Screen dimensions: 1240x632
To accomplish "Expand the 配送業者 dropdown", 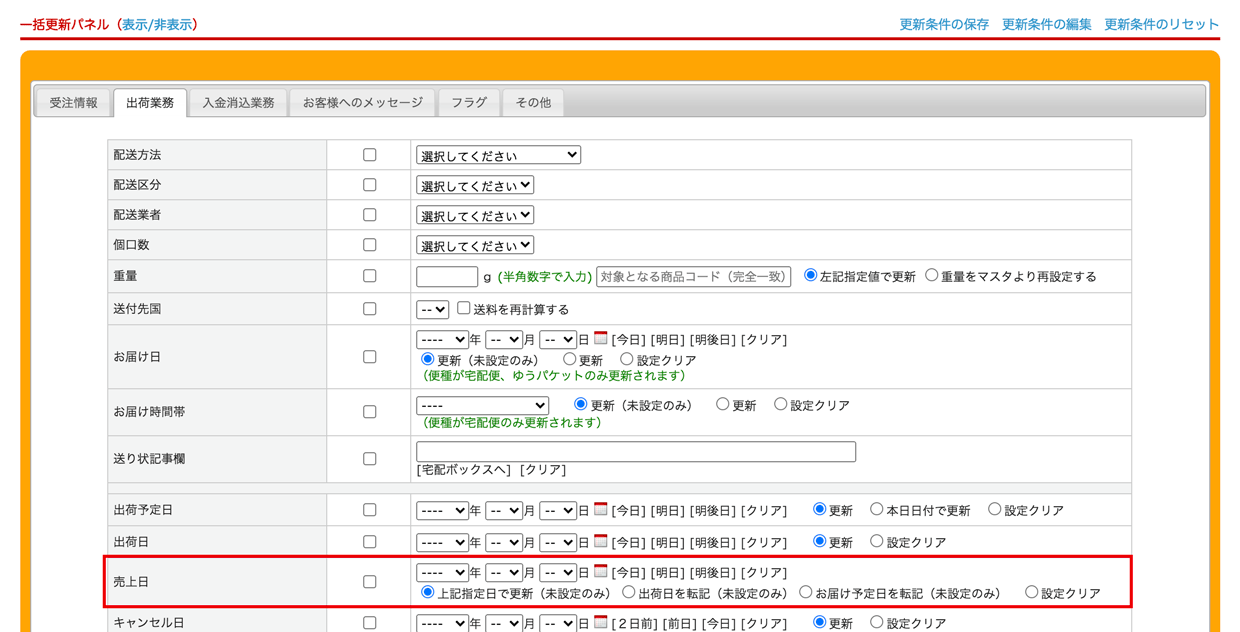I will coord(475,215).
